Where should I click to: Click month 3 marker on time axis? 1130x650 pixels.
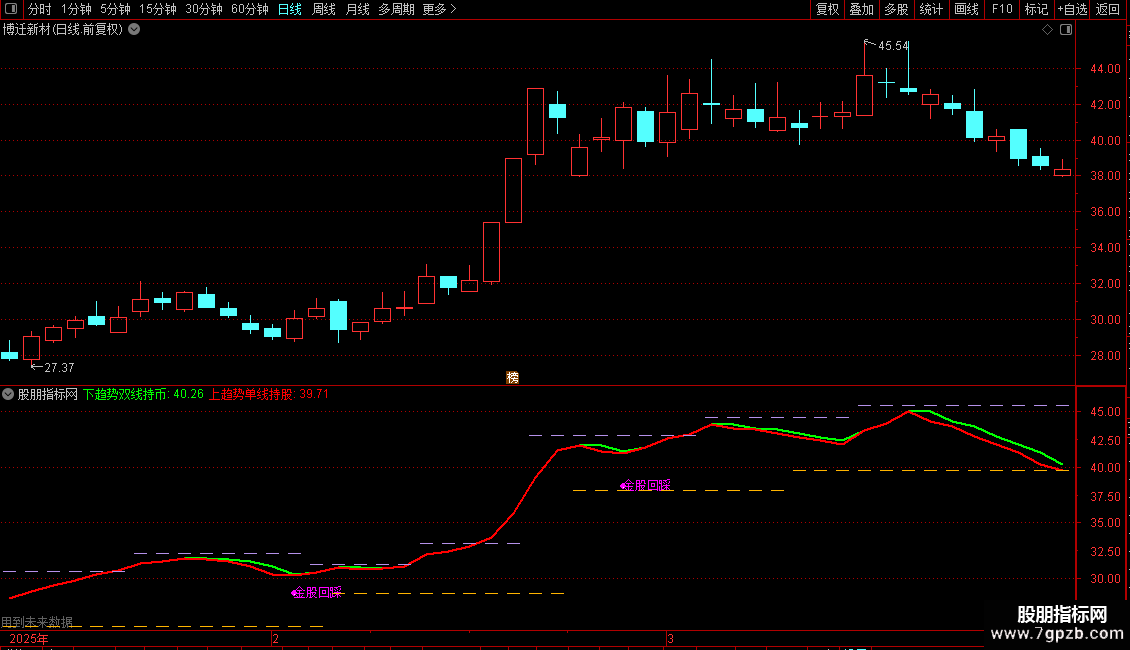pyautogui.click(x=670, y=638)
